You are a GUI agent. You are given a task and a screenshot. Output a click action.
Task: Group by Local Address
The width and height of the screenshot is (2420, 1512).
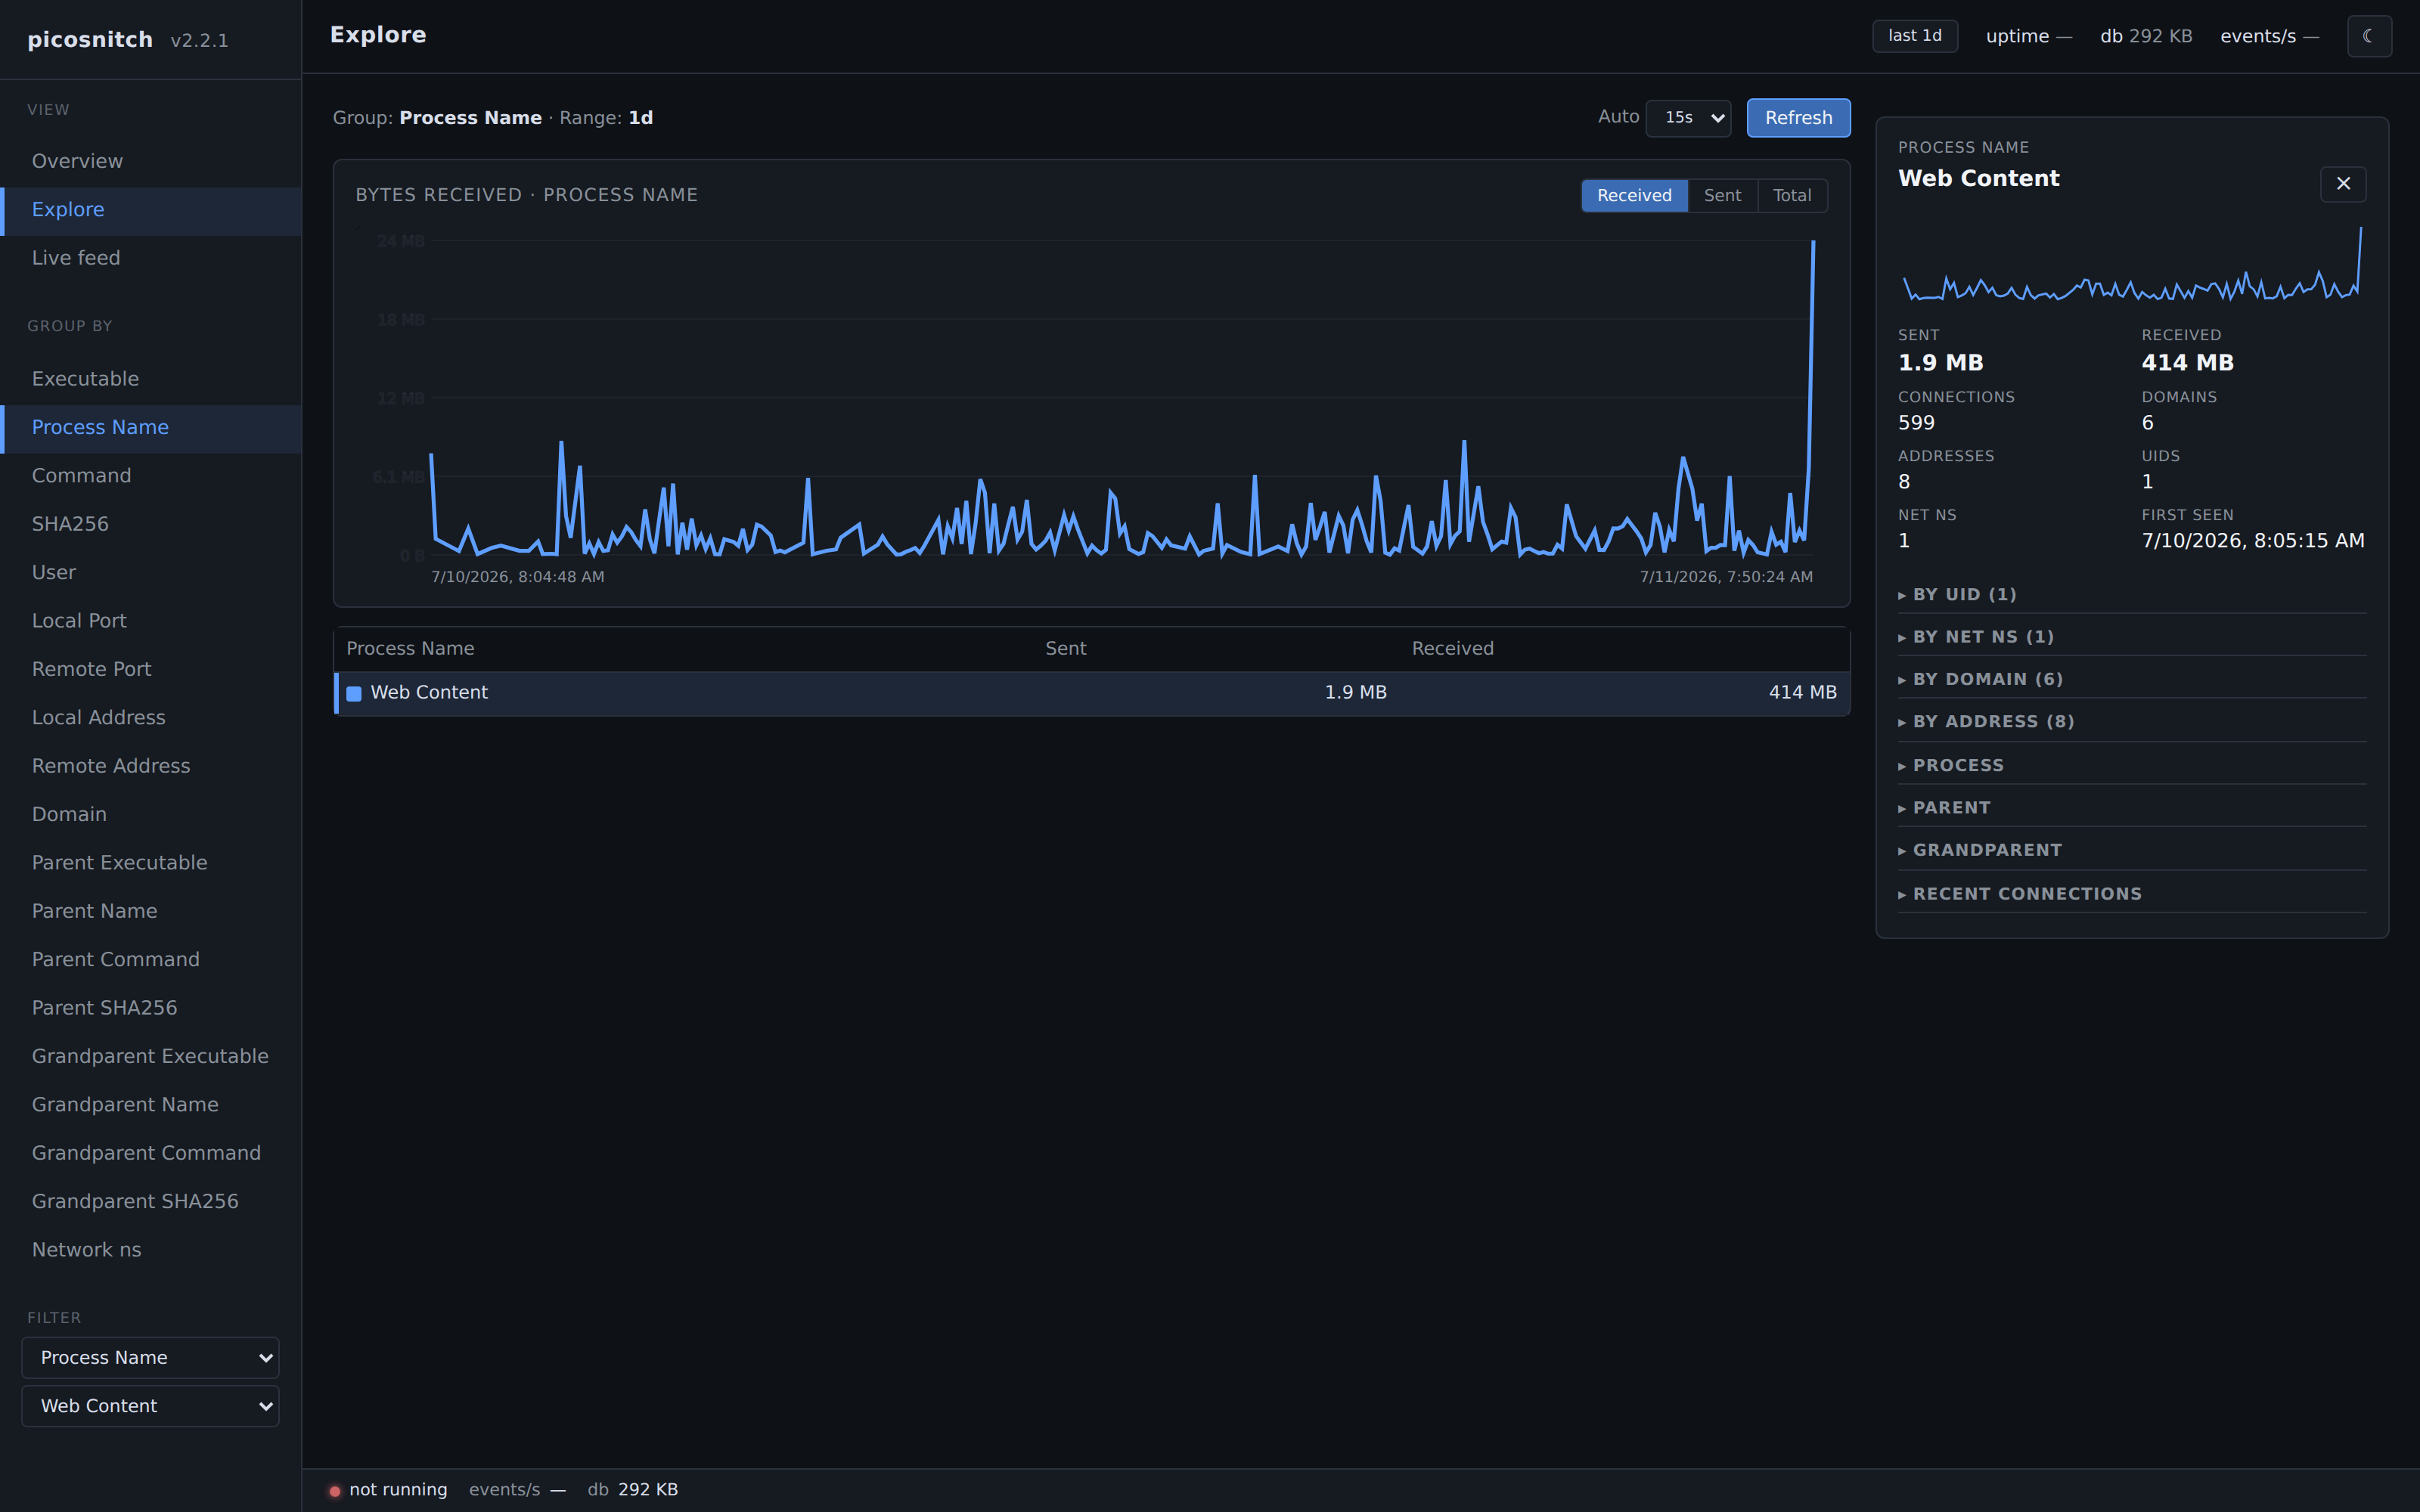(x=151, y=718)
